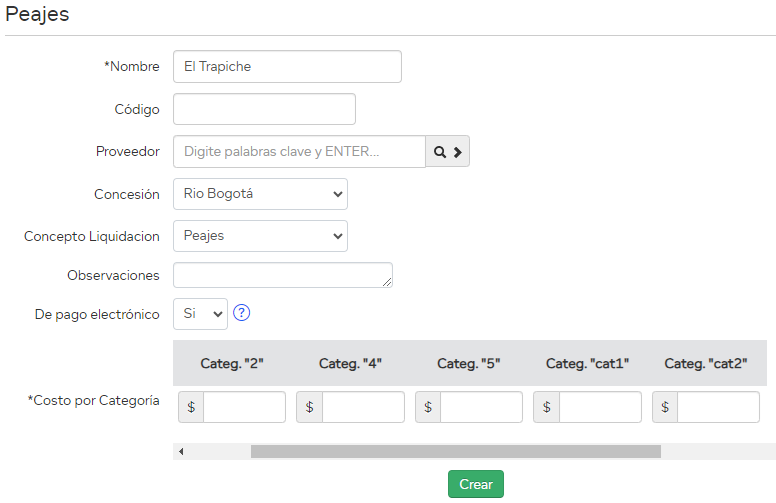
Task: Select the Observaciones text area
Action: 282,275
